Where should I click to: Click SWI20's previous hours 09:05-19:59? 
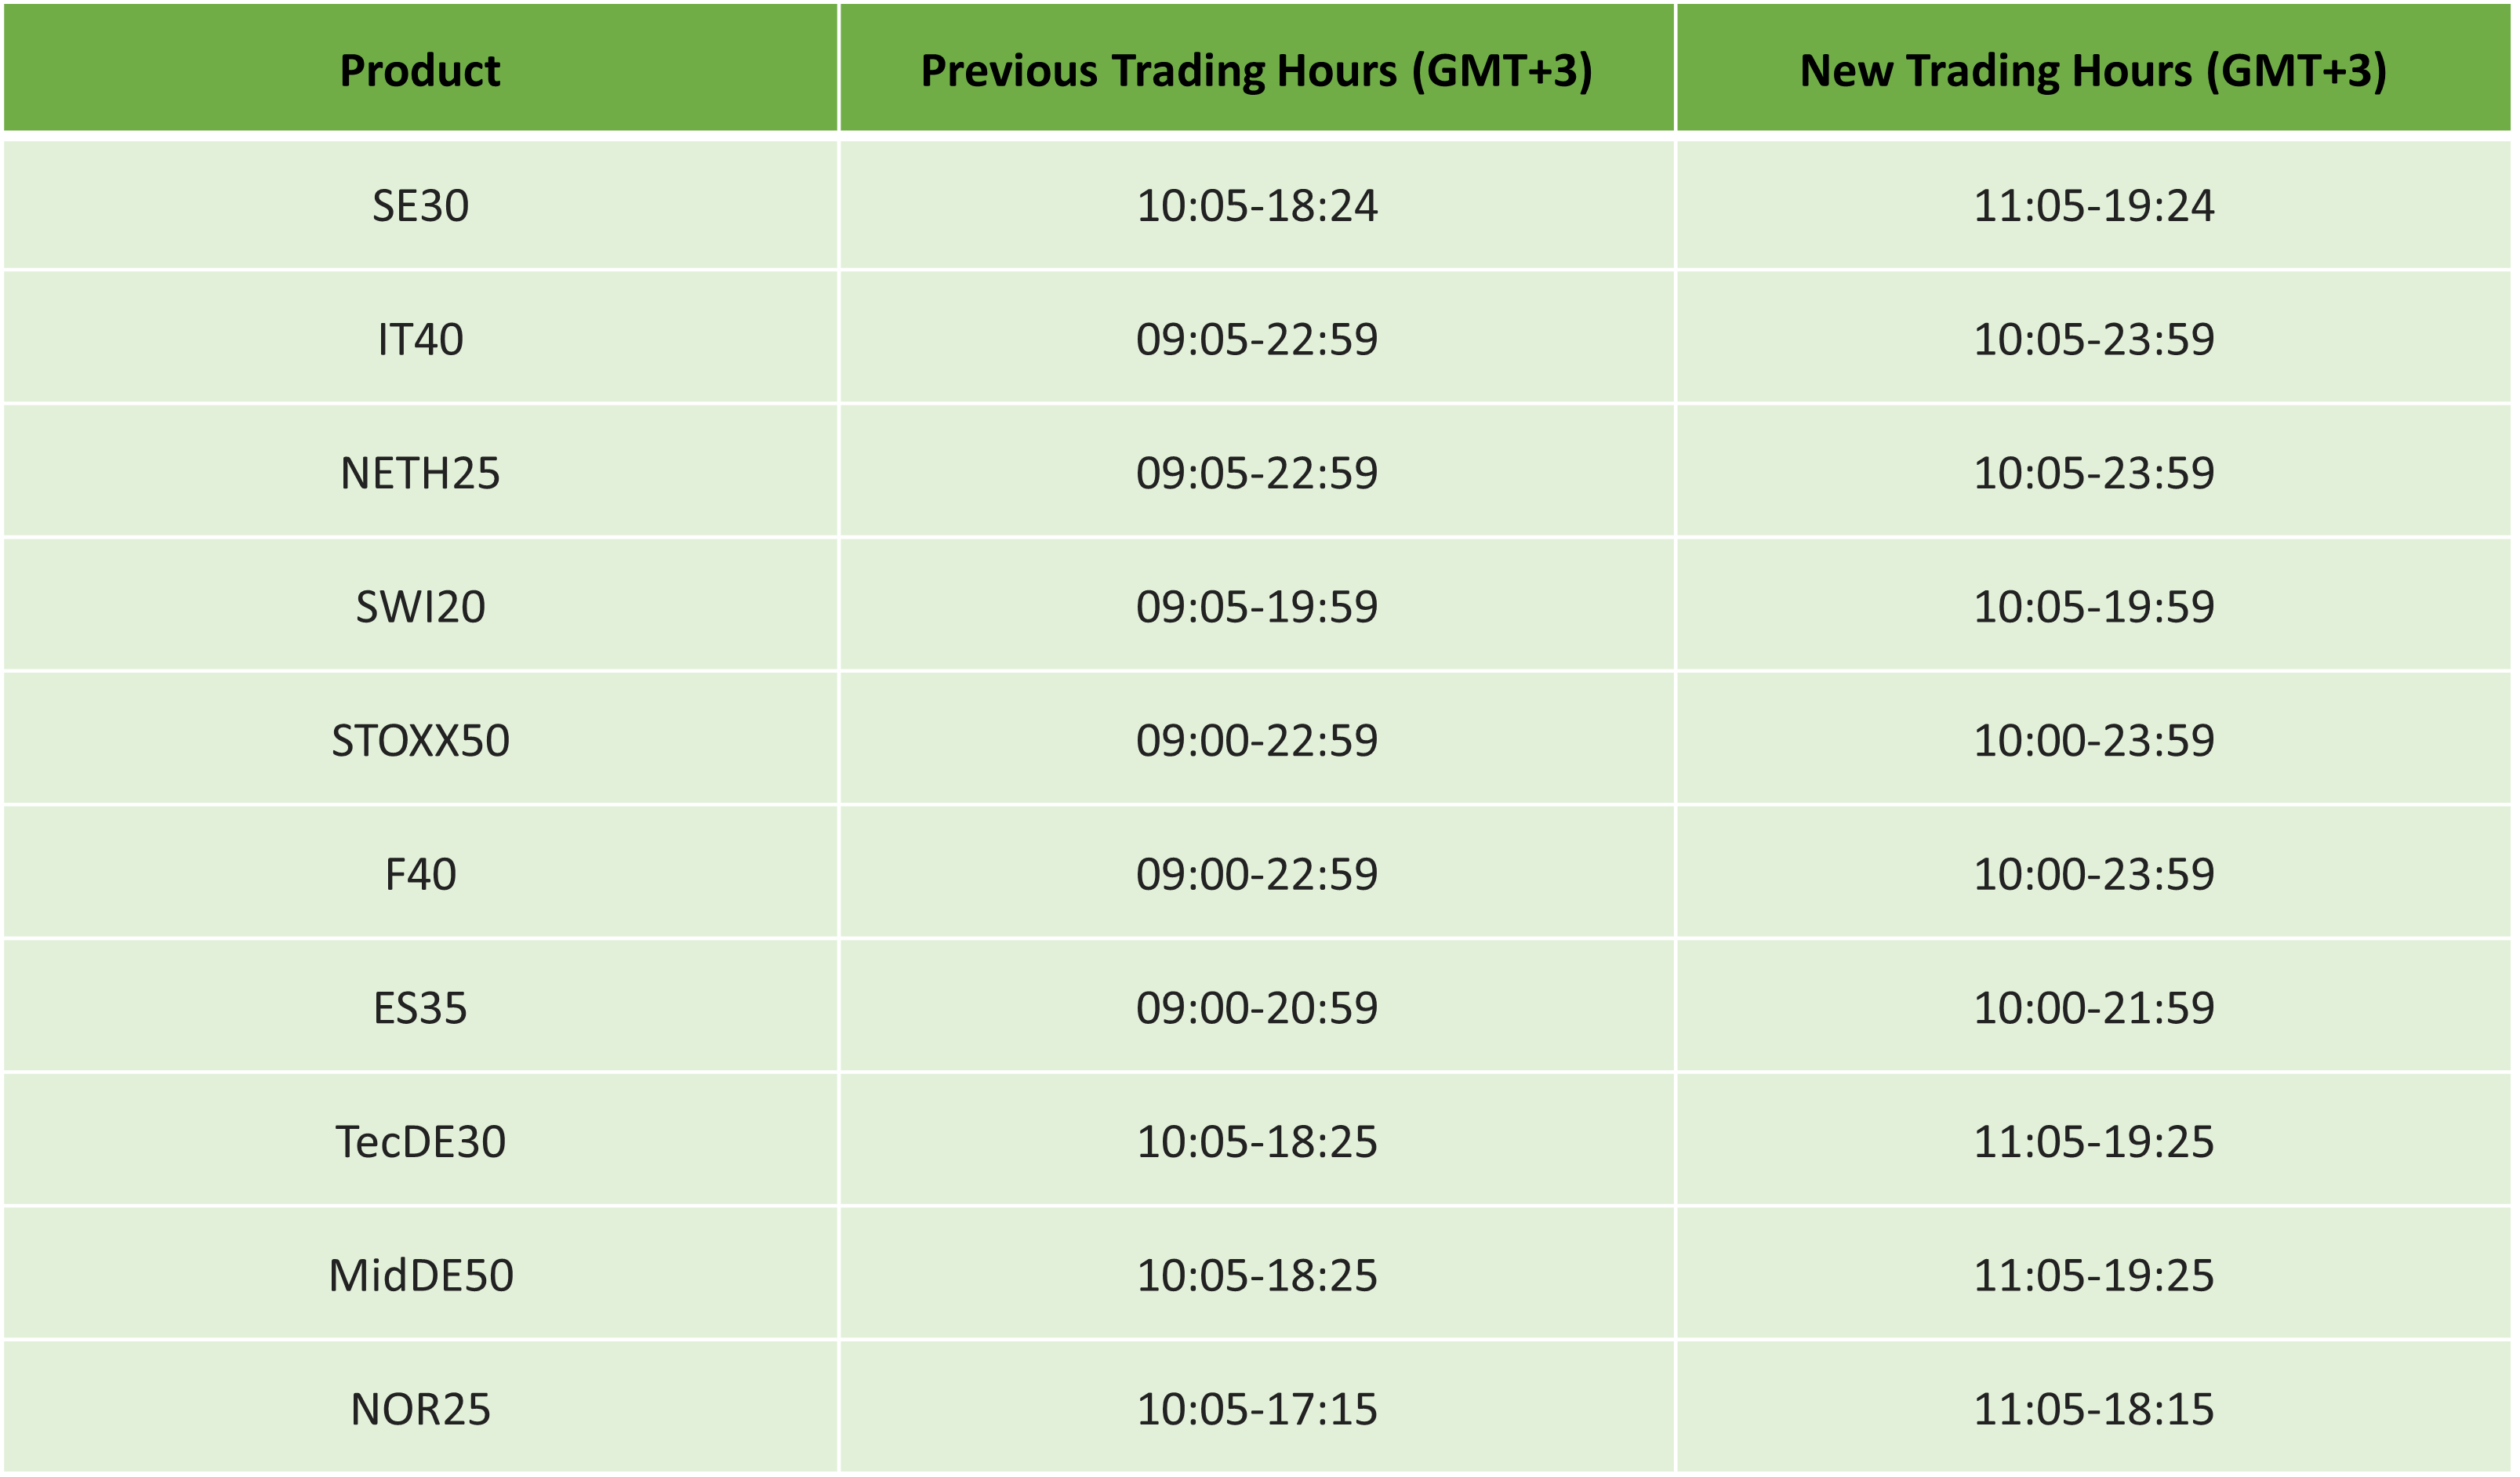[x=1257, y=607]
